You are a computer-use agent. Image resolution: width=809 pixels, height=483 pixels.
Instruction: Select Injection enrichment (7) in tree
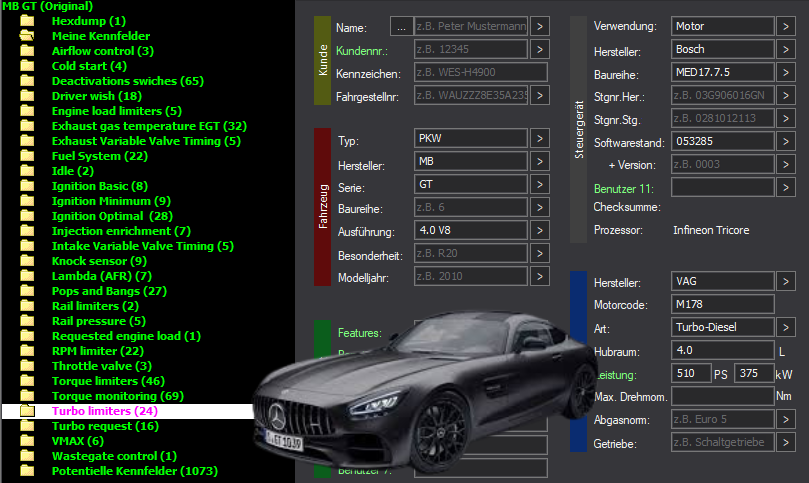pyautogui.click(x=121, y=231)
